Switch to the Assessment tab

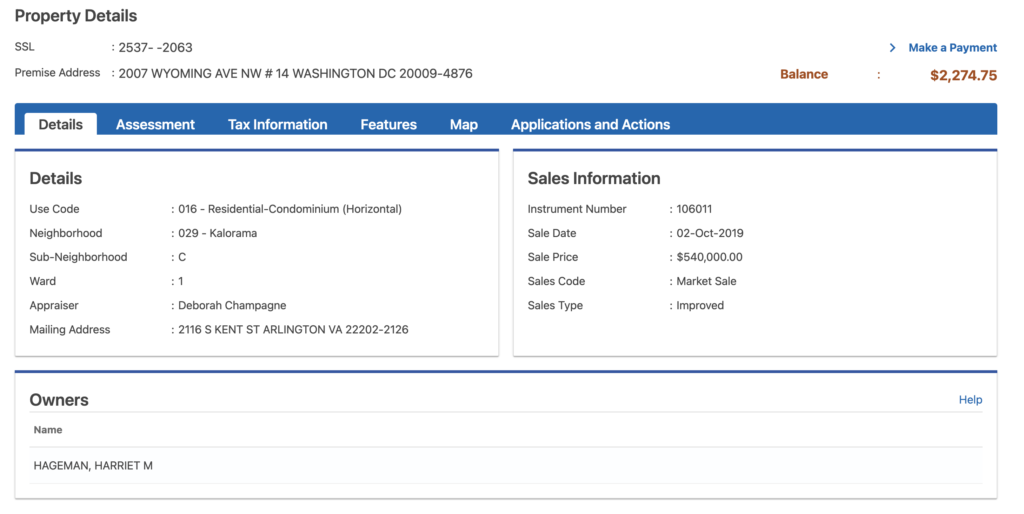(155, 125)
